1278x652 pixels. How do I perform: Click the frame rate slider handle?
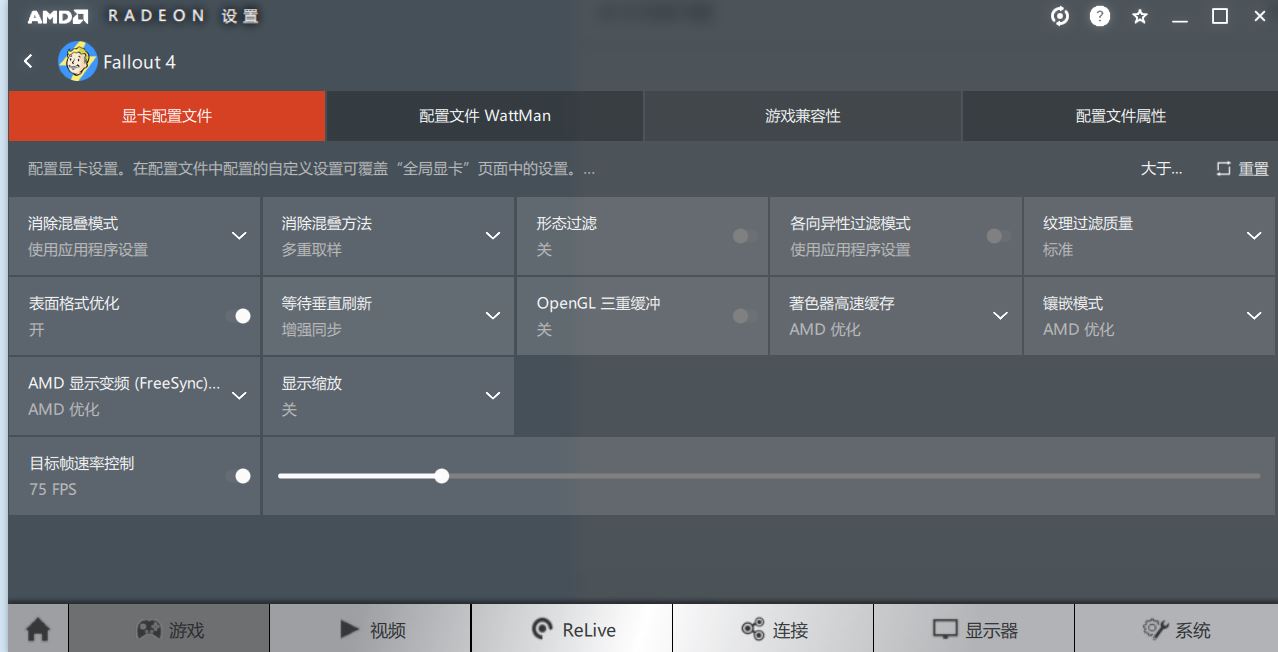click(x=442, y=476)
